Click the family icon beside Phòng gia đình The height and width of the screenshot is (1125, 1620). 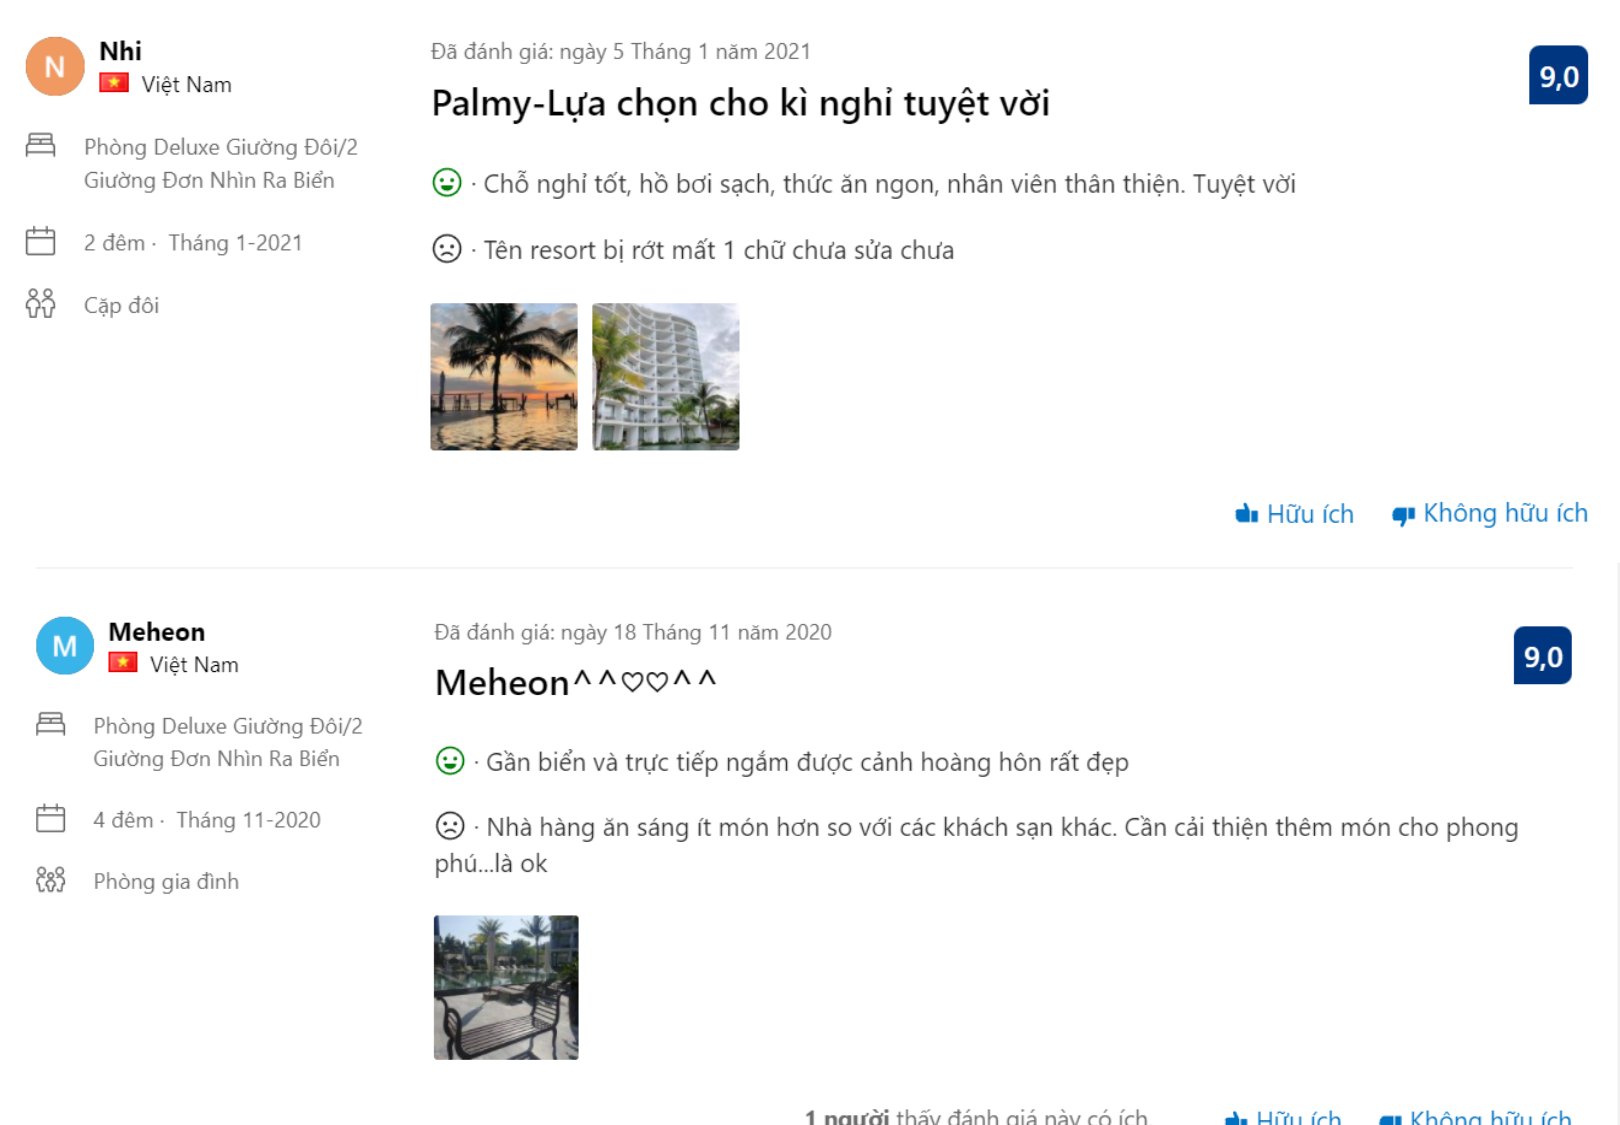(51, 880)
